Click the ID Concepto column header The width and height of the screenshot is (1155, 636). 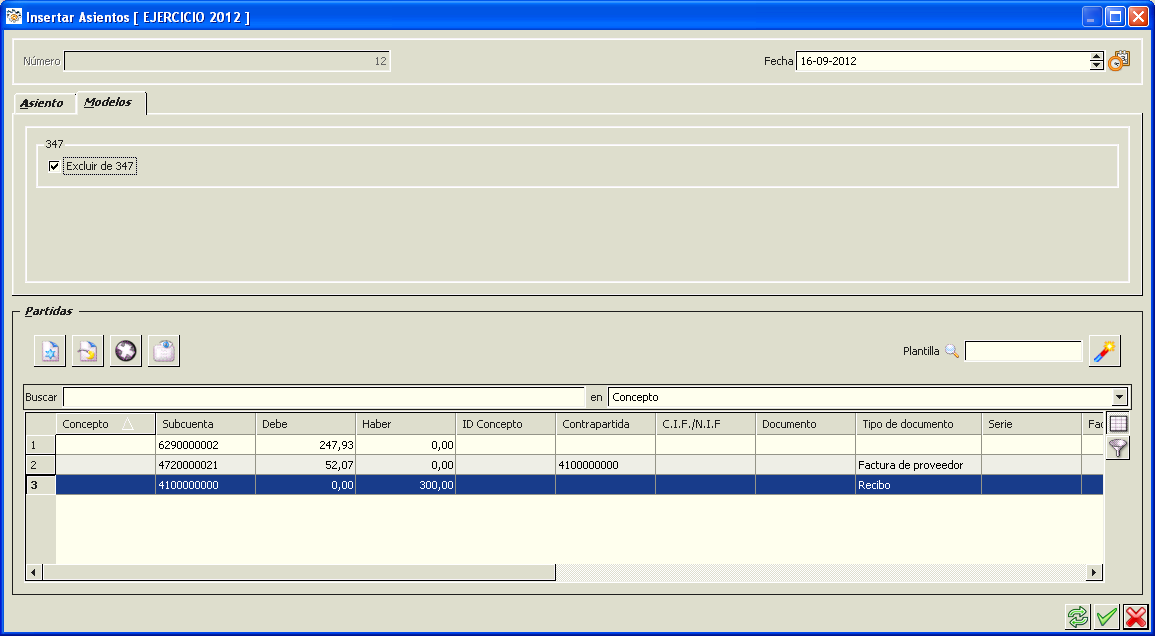coord(505,424)
